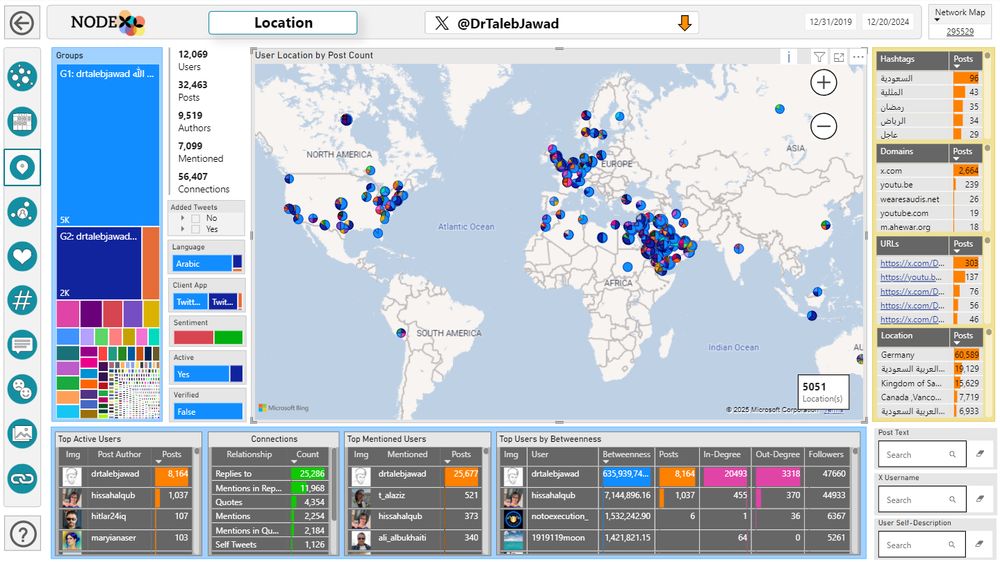This screenshot has width=1000, height=562.
Task: Click the back arrow button
Action: (x=22, y=24)
